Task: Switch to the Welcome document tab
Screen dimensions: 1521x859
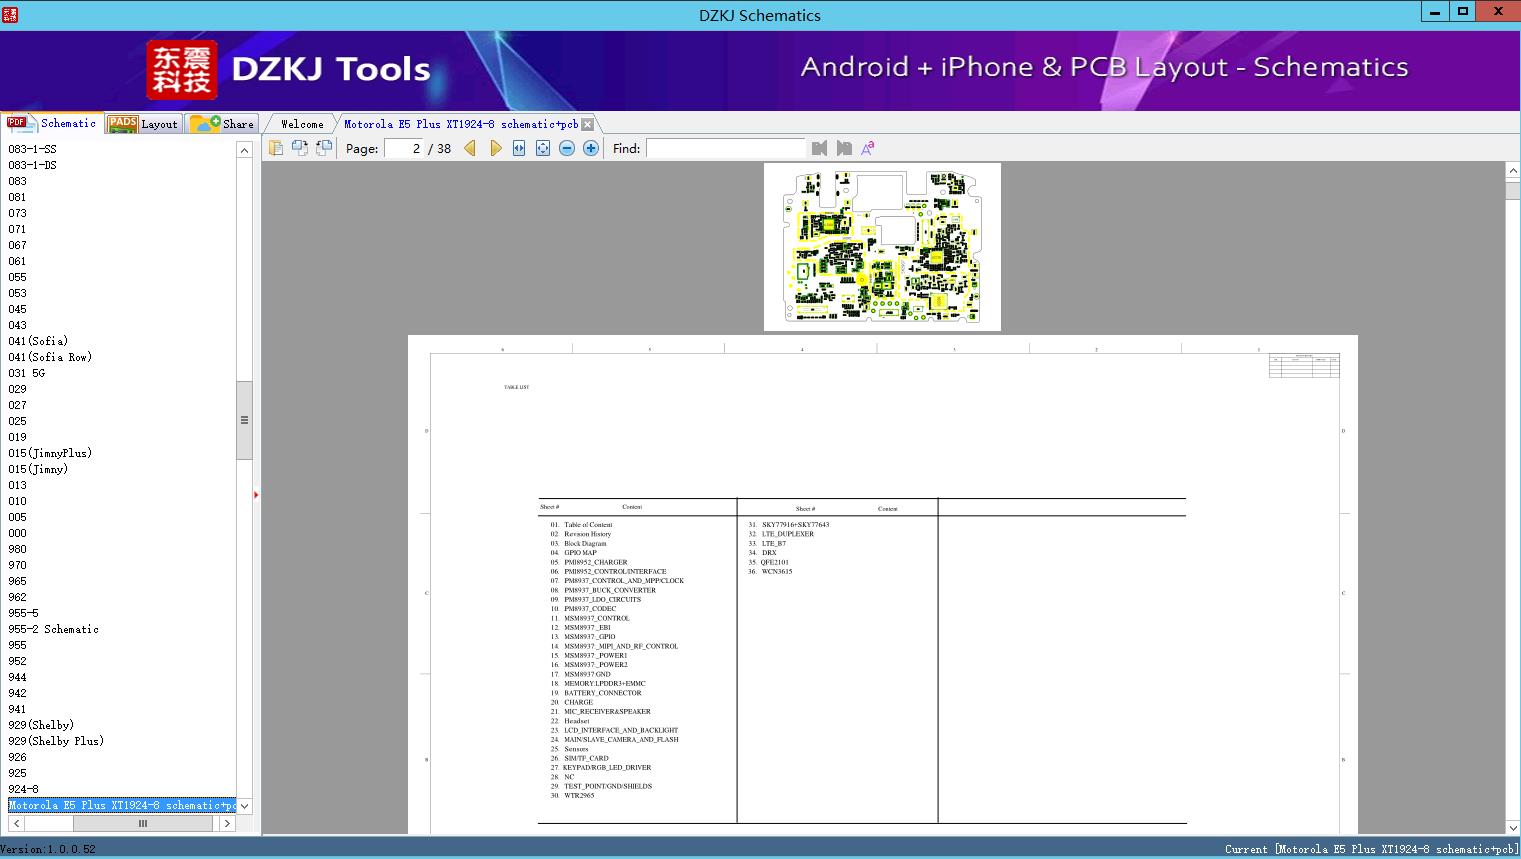Action: click(x=302, y=124)
